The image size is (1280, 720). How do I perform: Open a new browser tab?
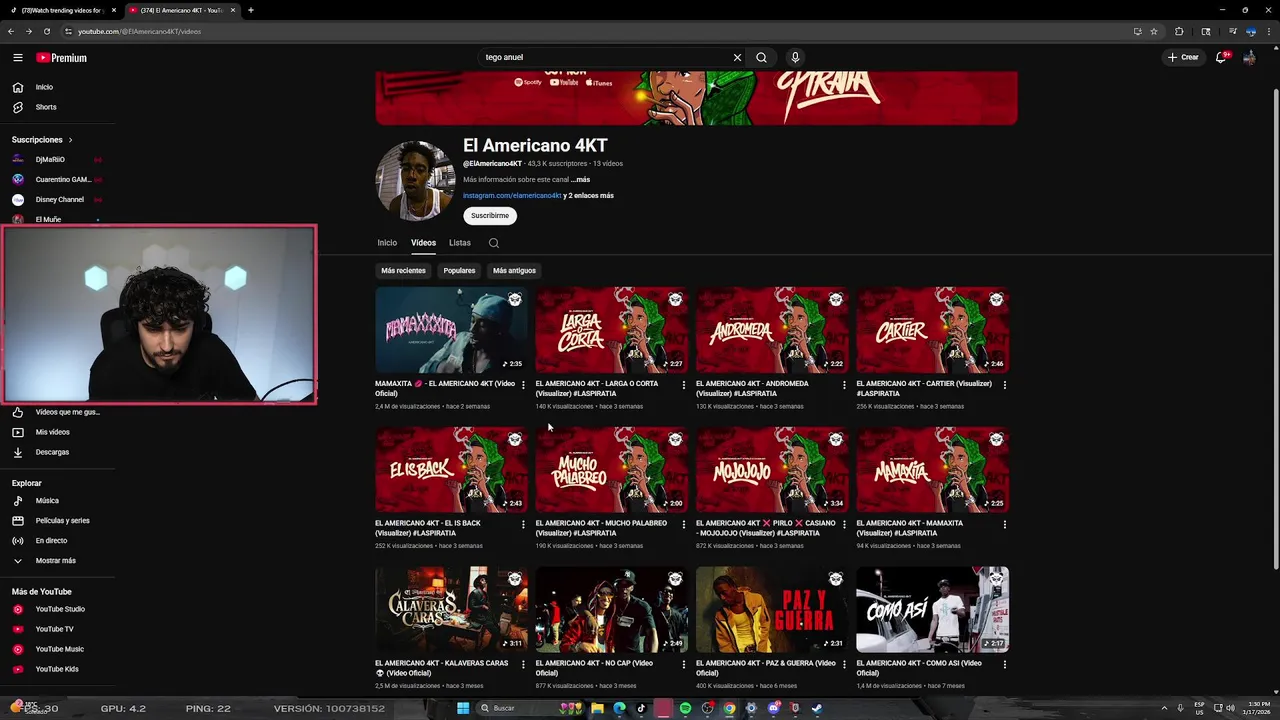[x=250, y=10]
